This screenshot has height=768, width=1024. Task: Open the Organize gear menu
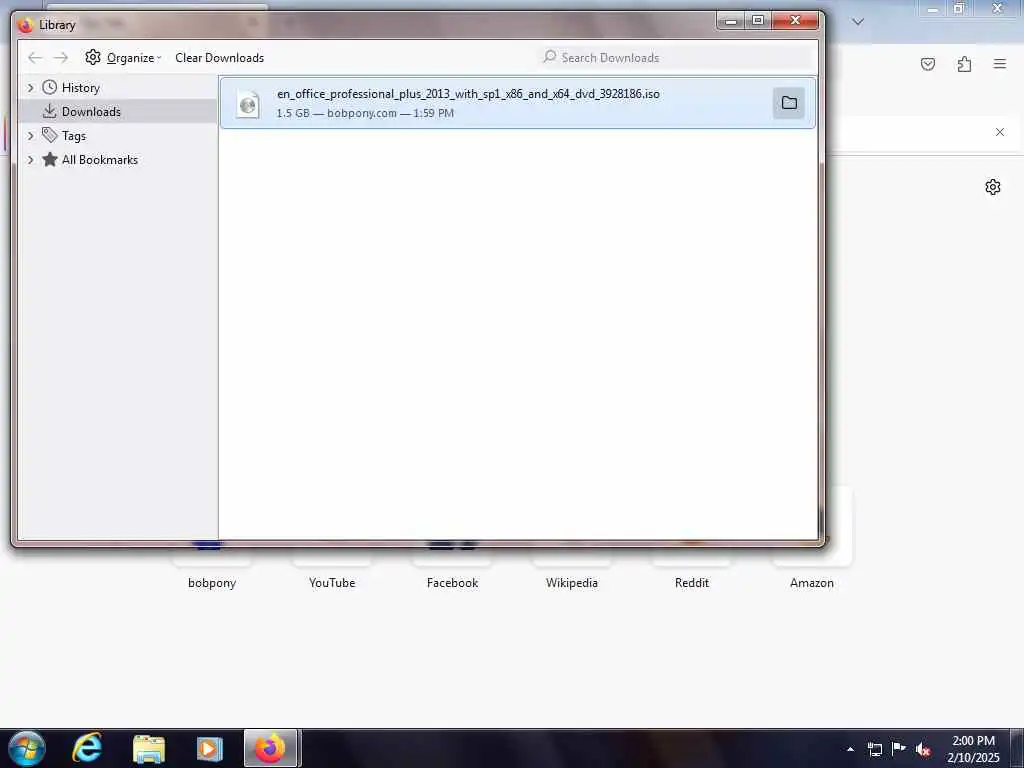(x=123, y=57)
